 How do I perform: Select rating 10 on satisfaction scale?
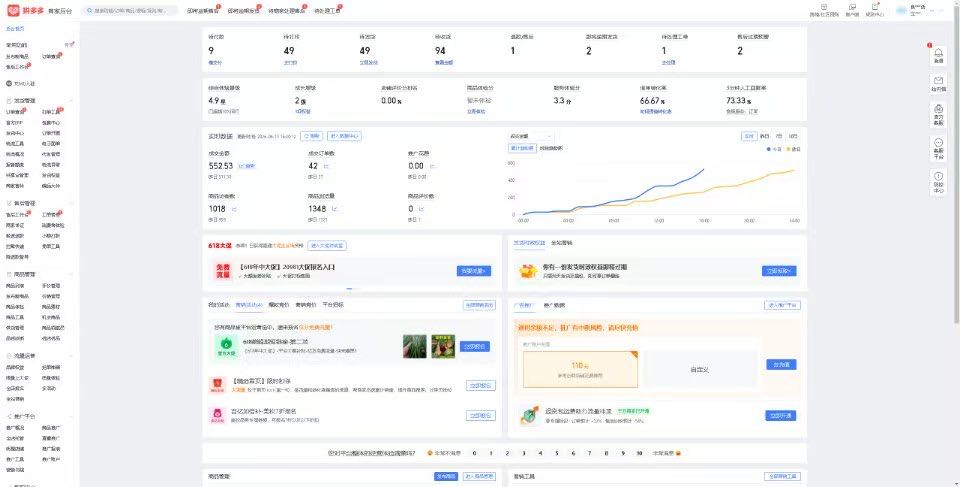[x=639, y=453]
